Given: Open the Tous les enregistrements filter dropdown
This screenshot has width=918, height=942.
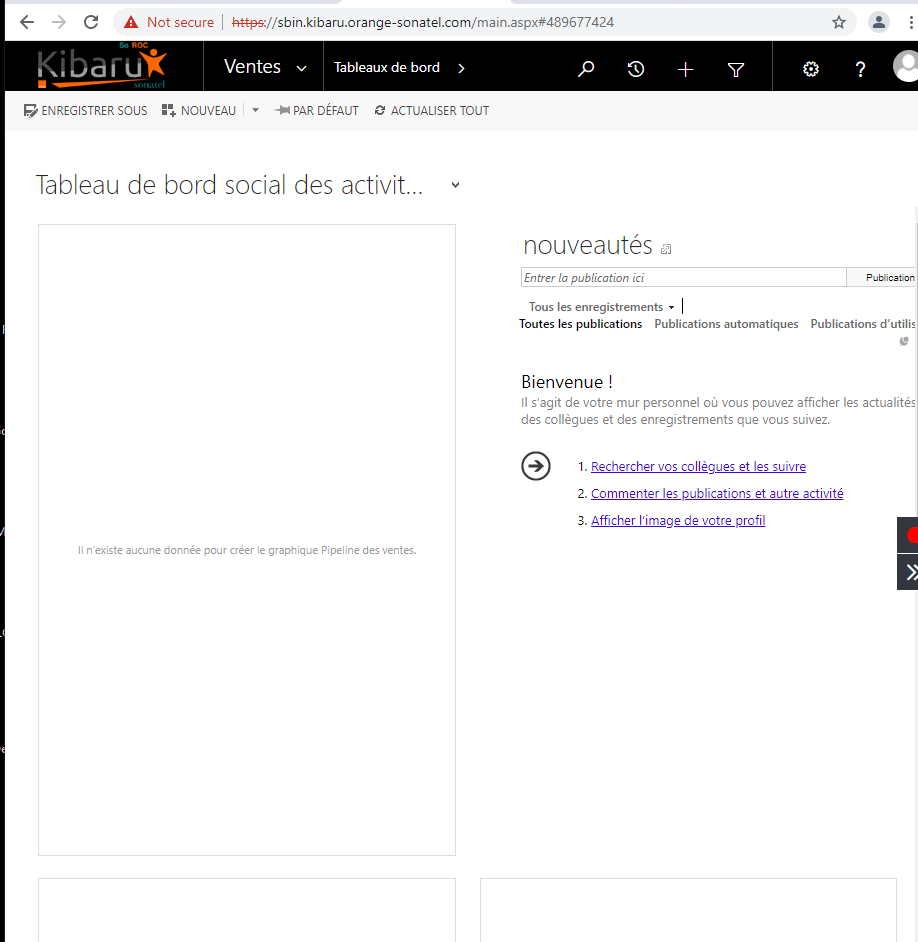Looking at the screenshot, I should point(601,307).
